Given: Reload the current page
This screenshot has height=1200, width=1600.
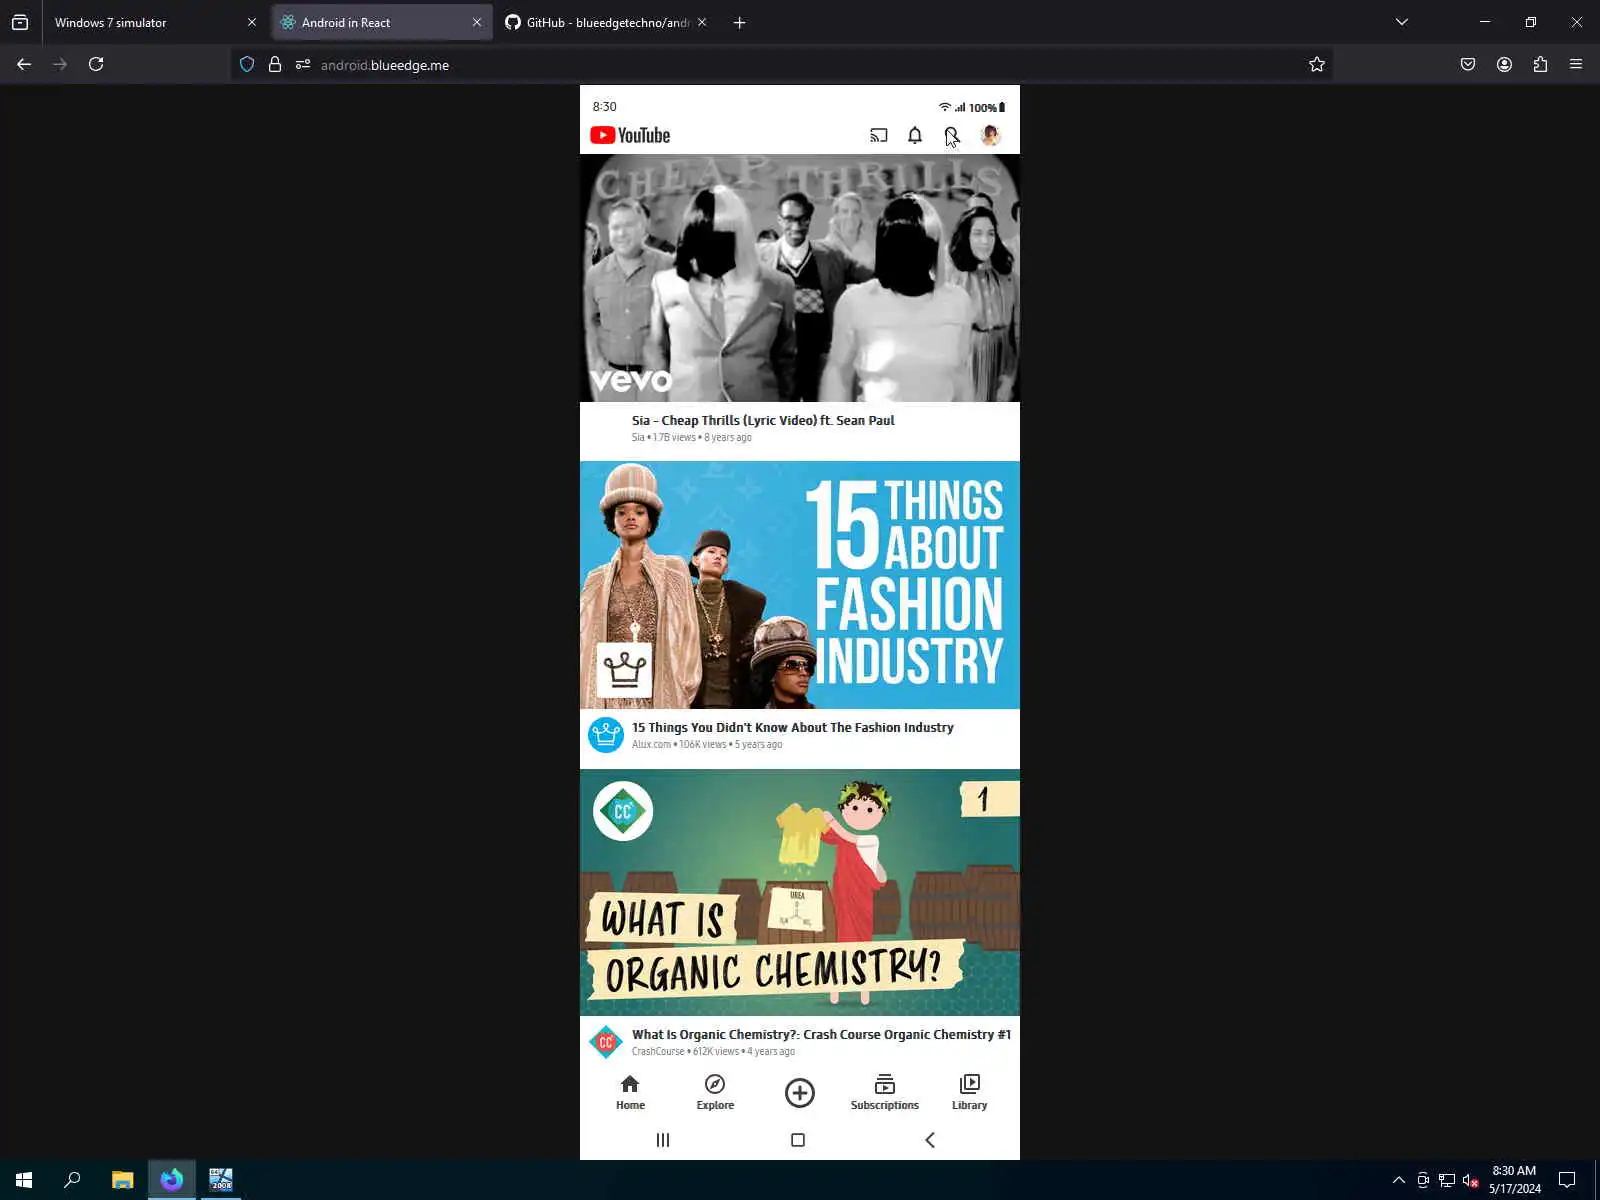Looking at the screenshot, I should 96,64.
